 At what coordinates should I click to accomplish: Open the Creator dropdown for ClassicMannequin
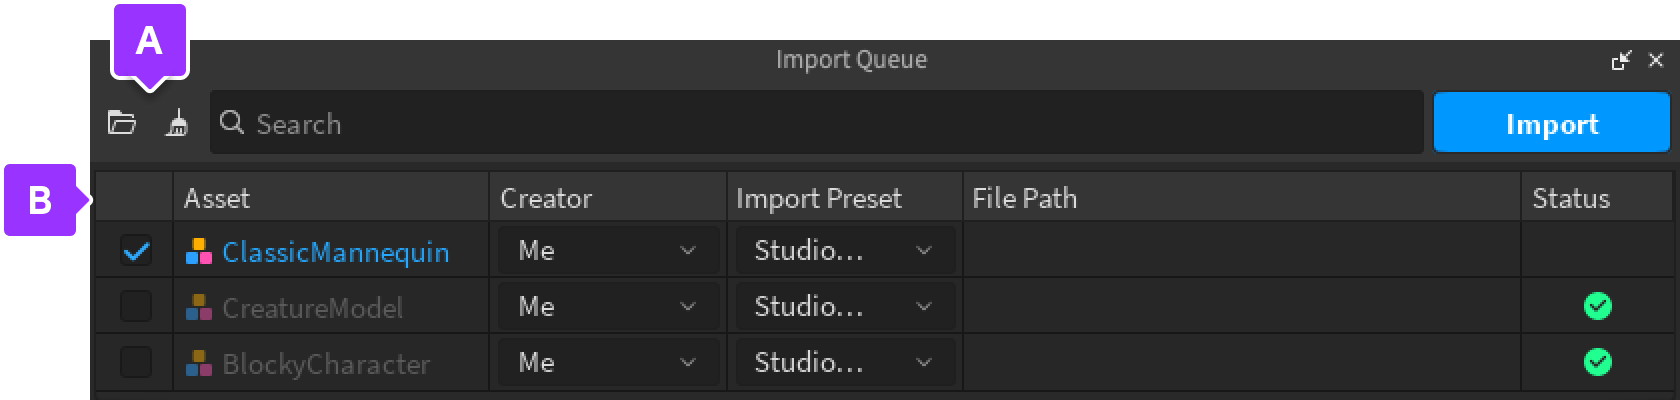tap(606, 251)
